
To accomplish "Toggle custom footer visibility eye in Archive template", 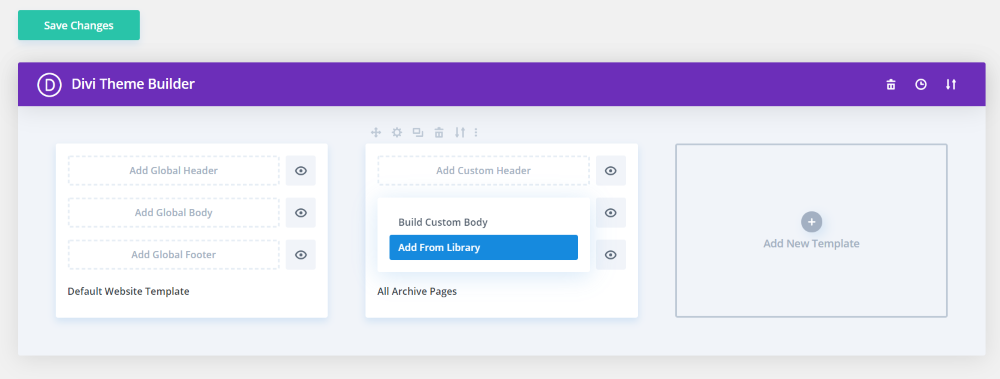I will tap(611, 255).
